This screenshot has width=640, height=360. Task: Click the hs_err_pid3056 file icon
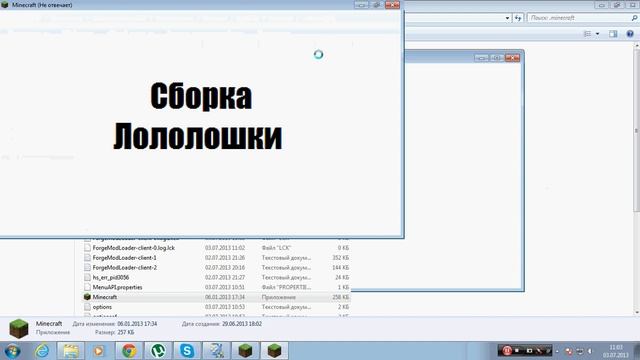click(87, 277)
